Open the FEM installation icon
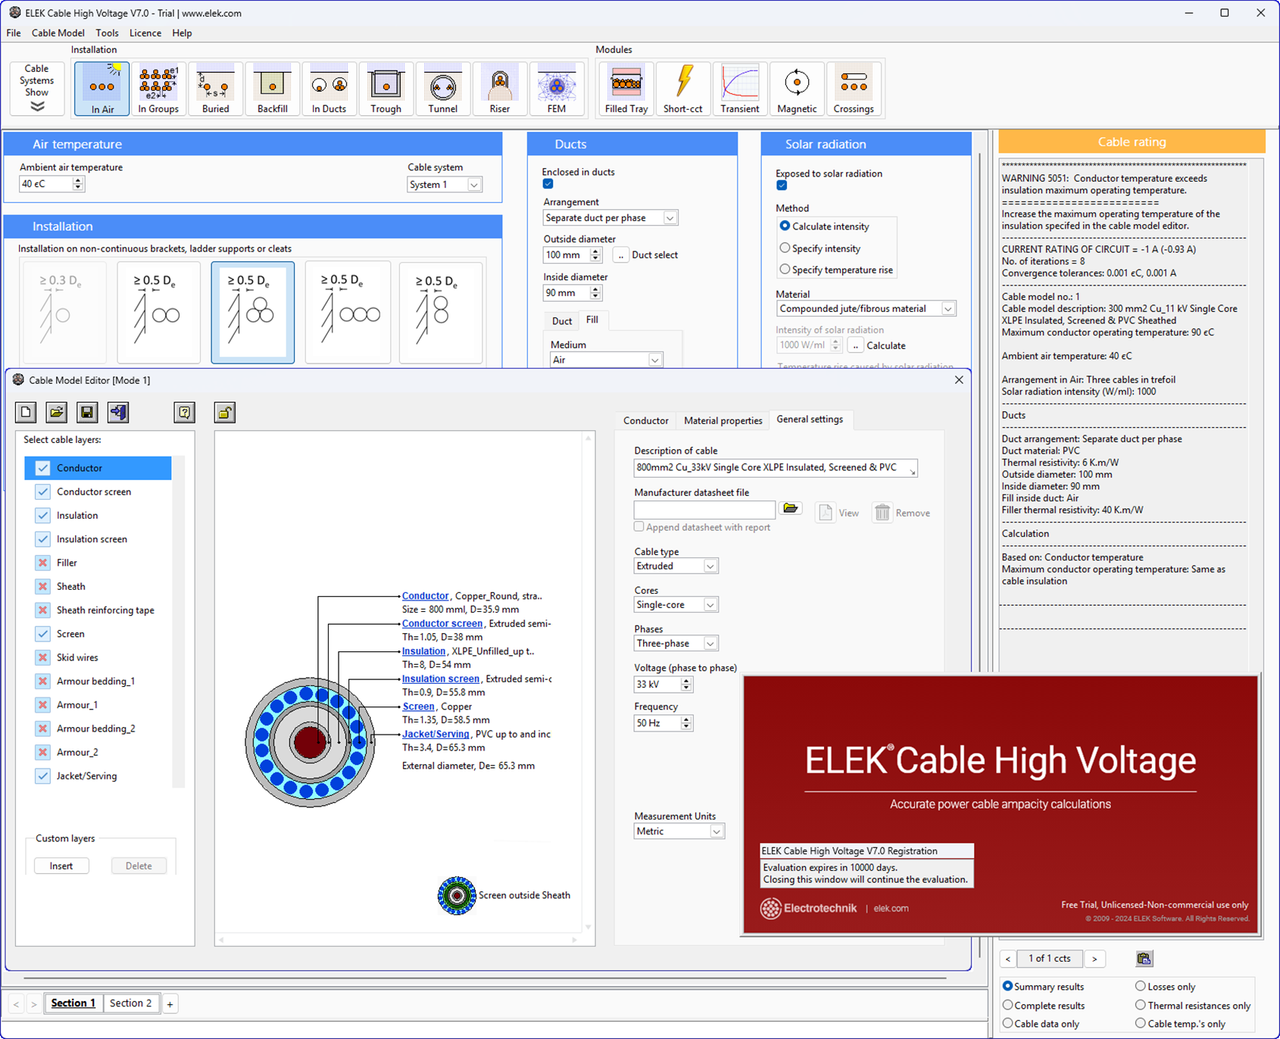The image size is (1280, 1039). 557,89
